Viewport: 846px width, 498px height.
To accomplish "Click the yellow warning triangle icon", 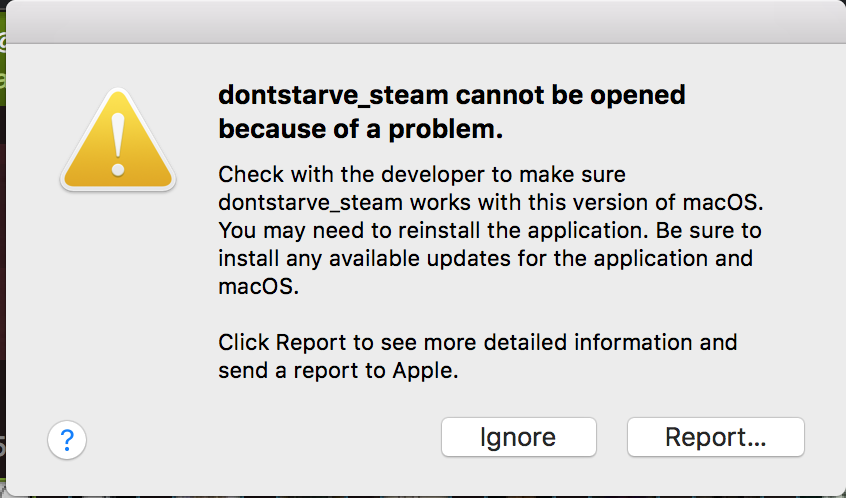I will click(x=118, y=138).
